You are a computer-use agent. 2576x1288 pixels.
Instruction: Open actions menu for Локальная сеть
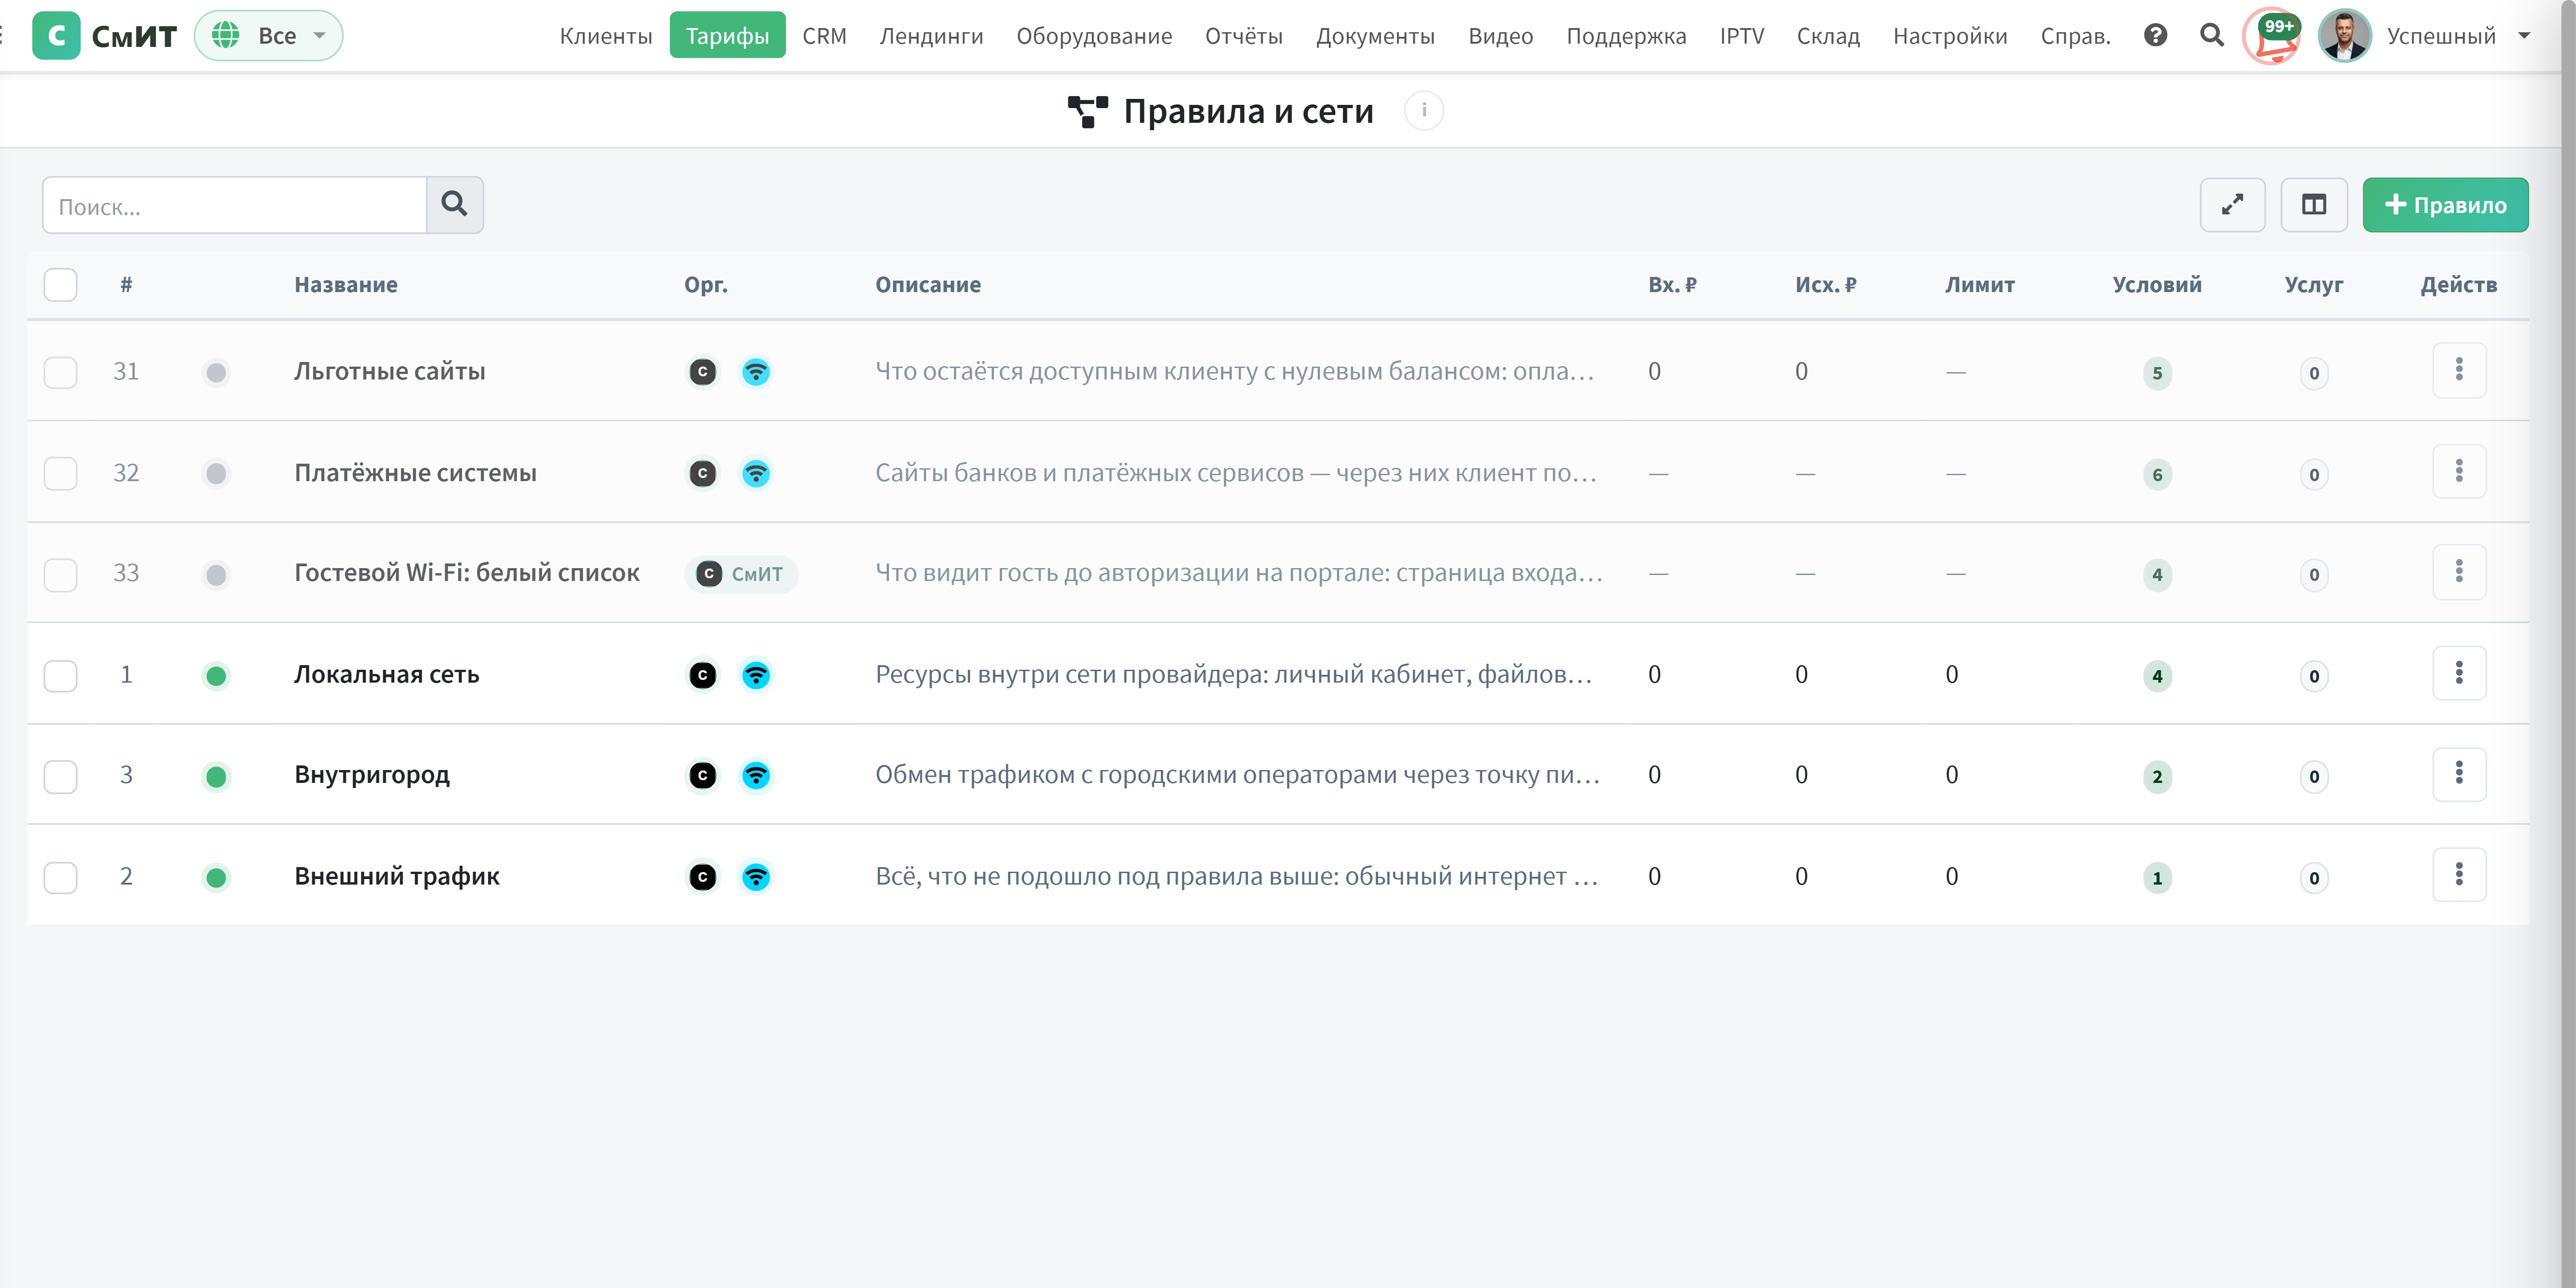(2459, 673)
